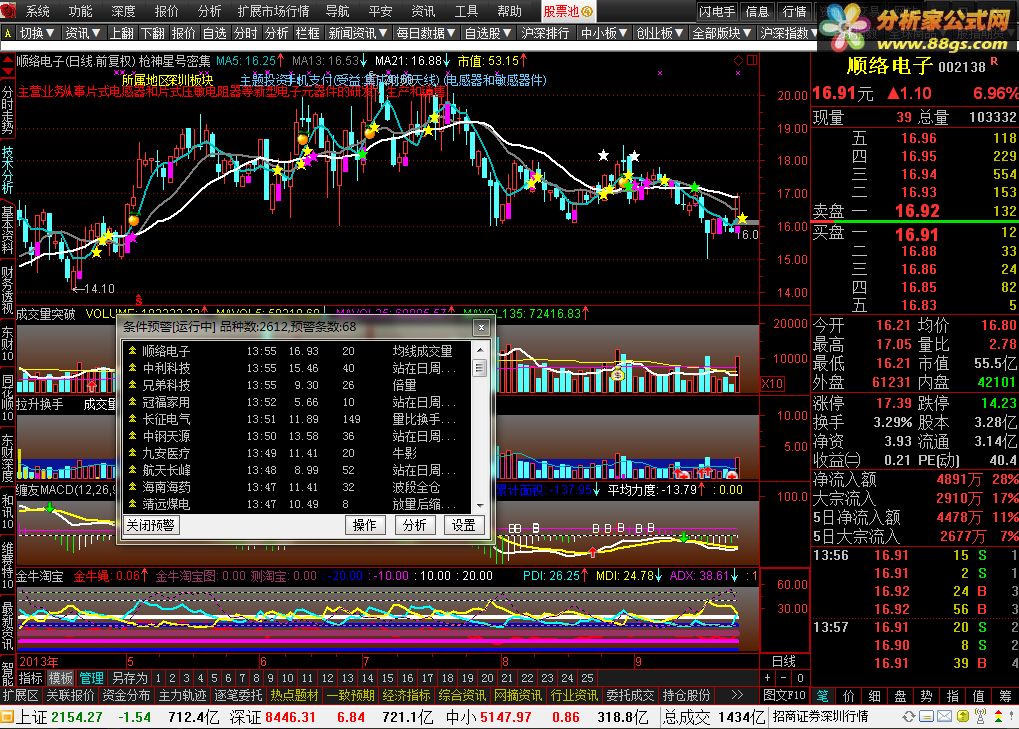Image resolution: width=1019 pixels, height=729 pixels.
Task: Click the red diamond icon above chart
Action: (x=738, y=60)
